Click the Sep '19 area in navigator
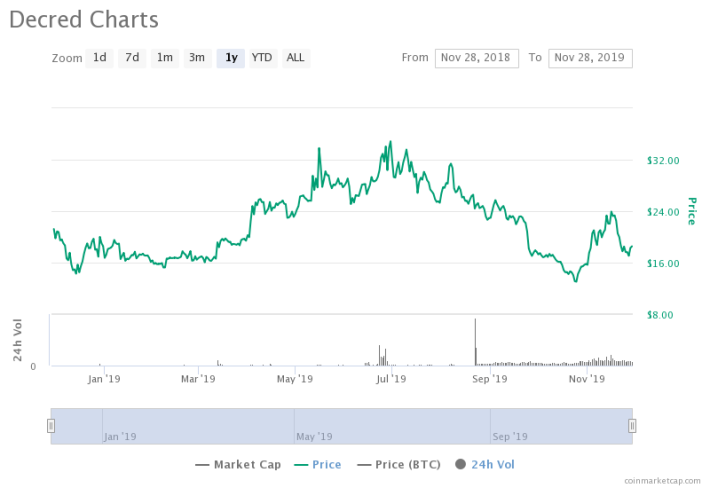 (510, 436)
